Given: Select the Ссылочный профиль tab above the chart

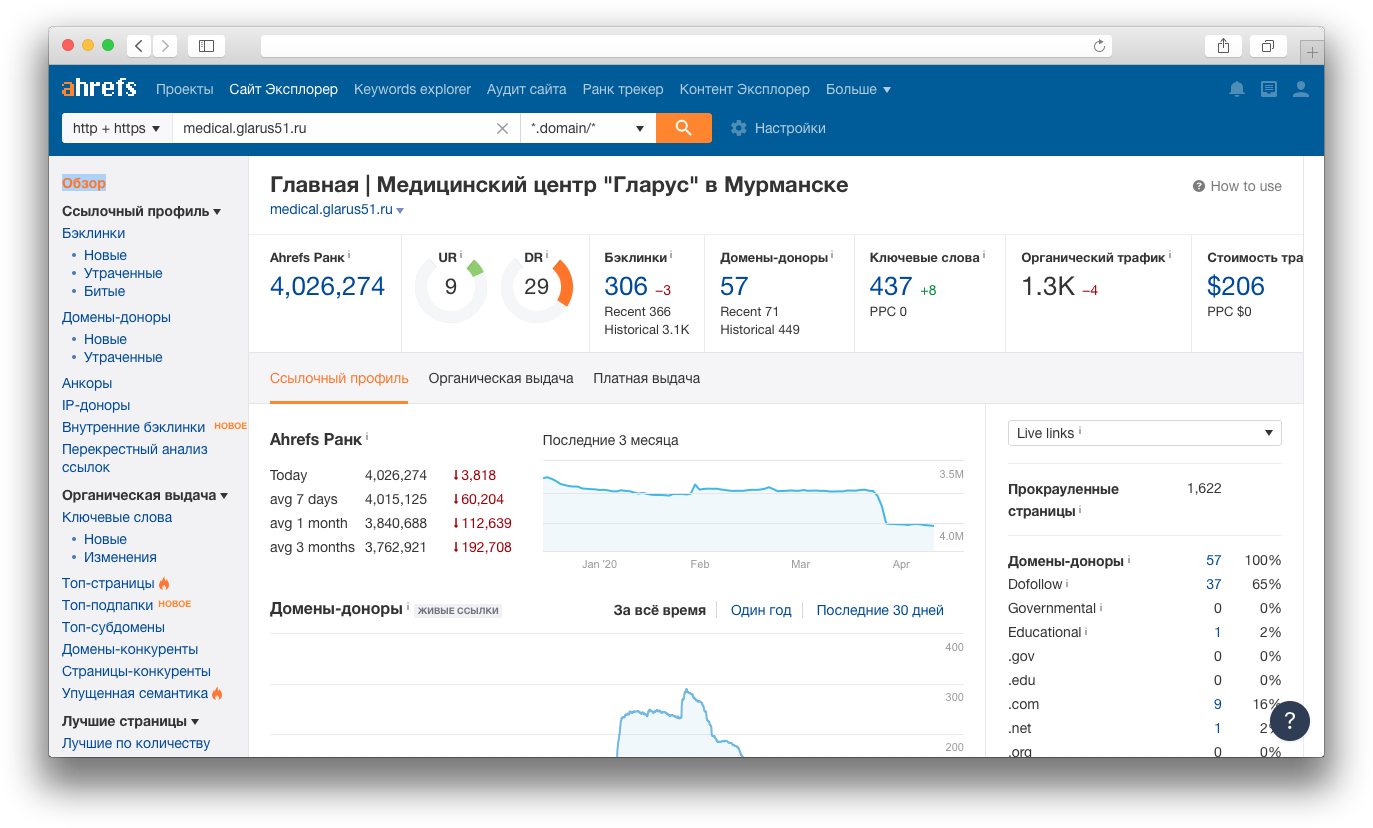Looking at the screenshot, I should click(x=339, y=378).
